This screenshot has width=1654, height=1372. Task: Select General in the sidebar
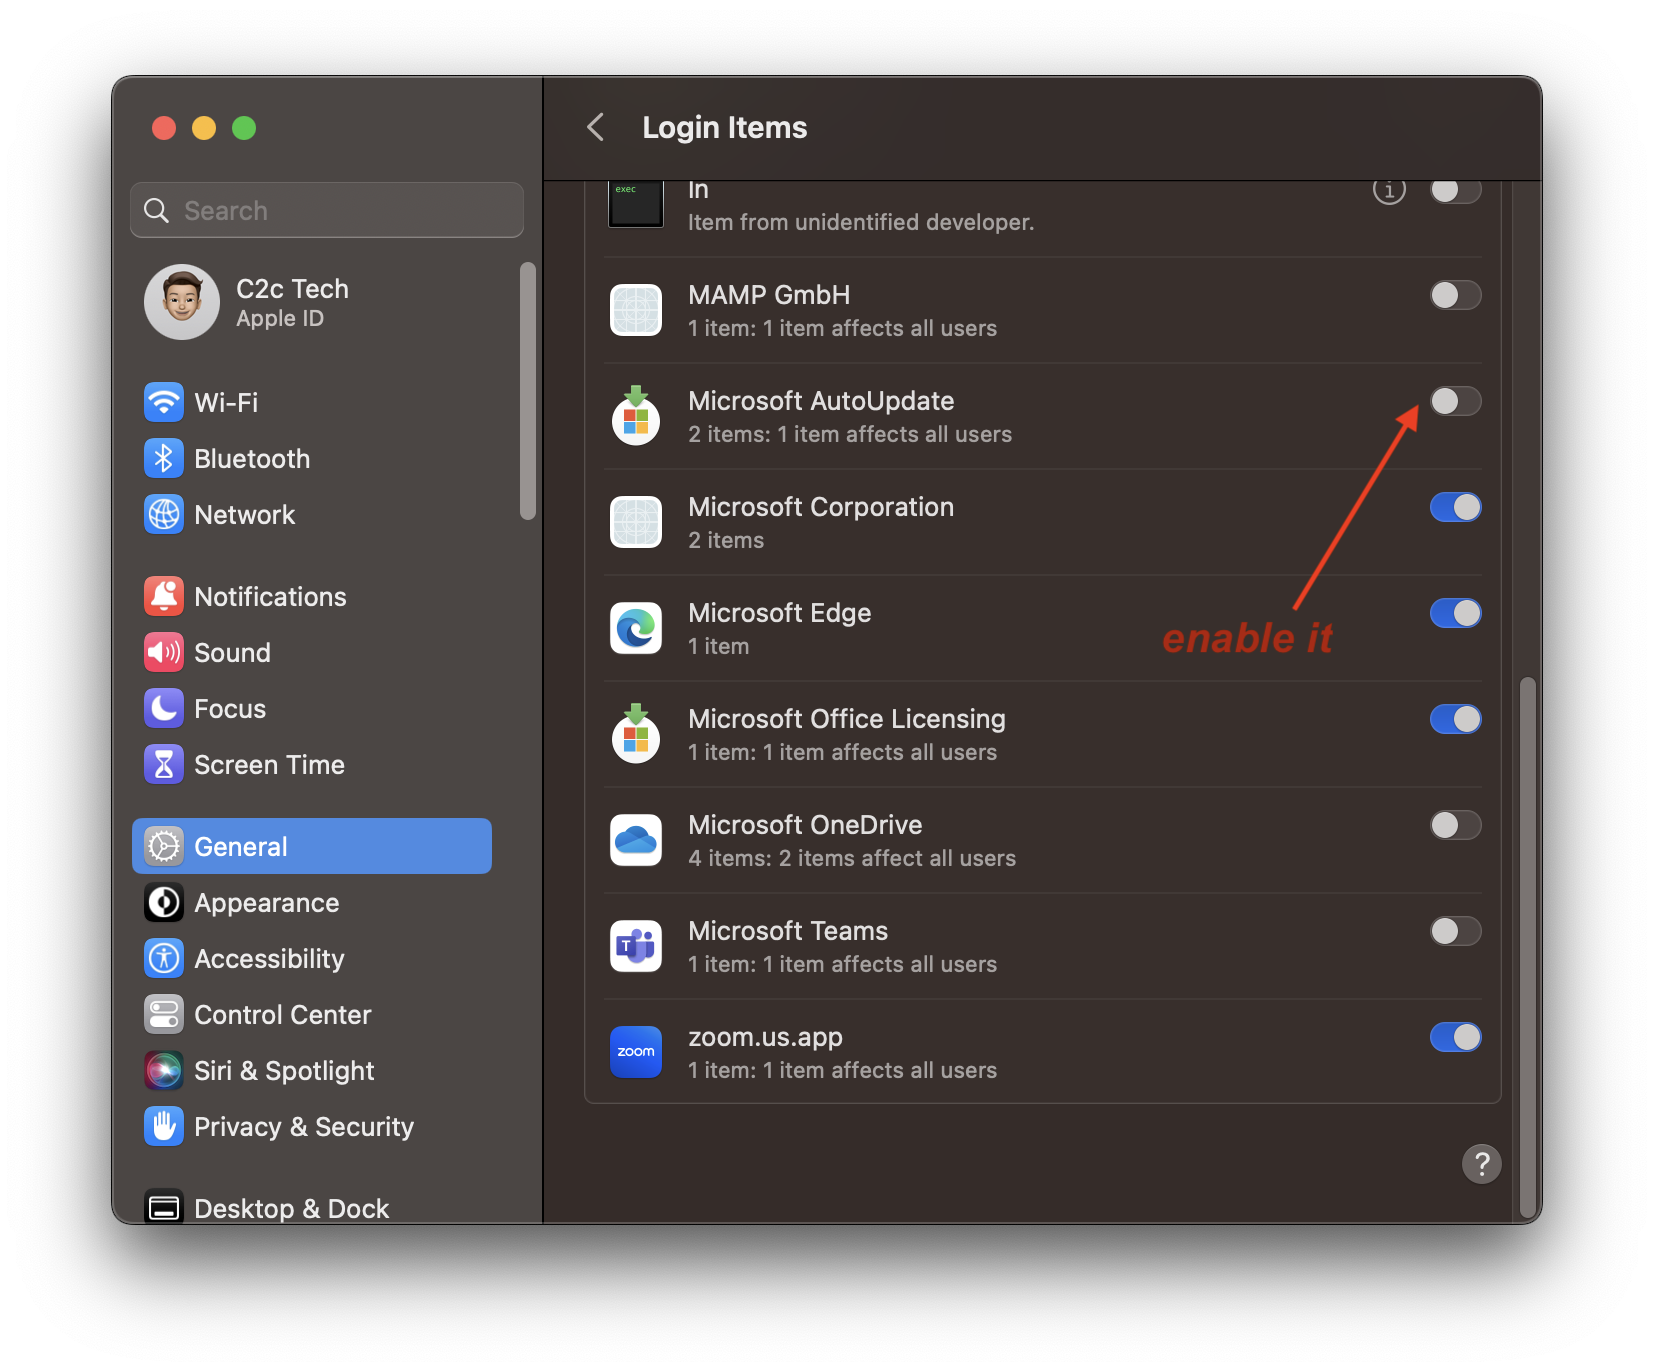click(x=240, y=845)
